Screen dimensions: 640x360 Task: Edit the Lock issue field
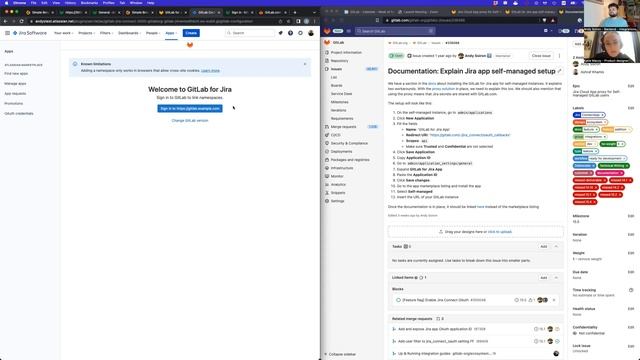[x=631, y=346]
